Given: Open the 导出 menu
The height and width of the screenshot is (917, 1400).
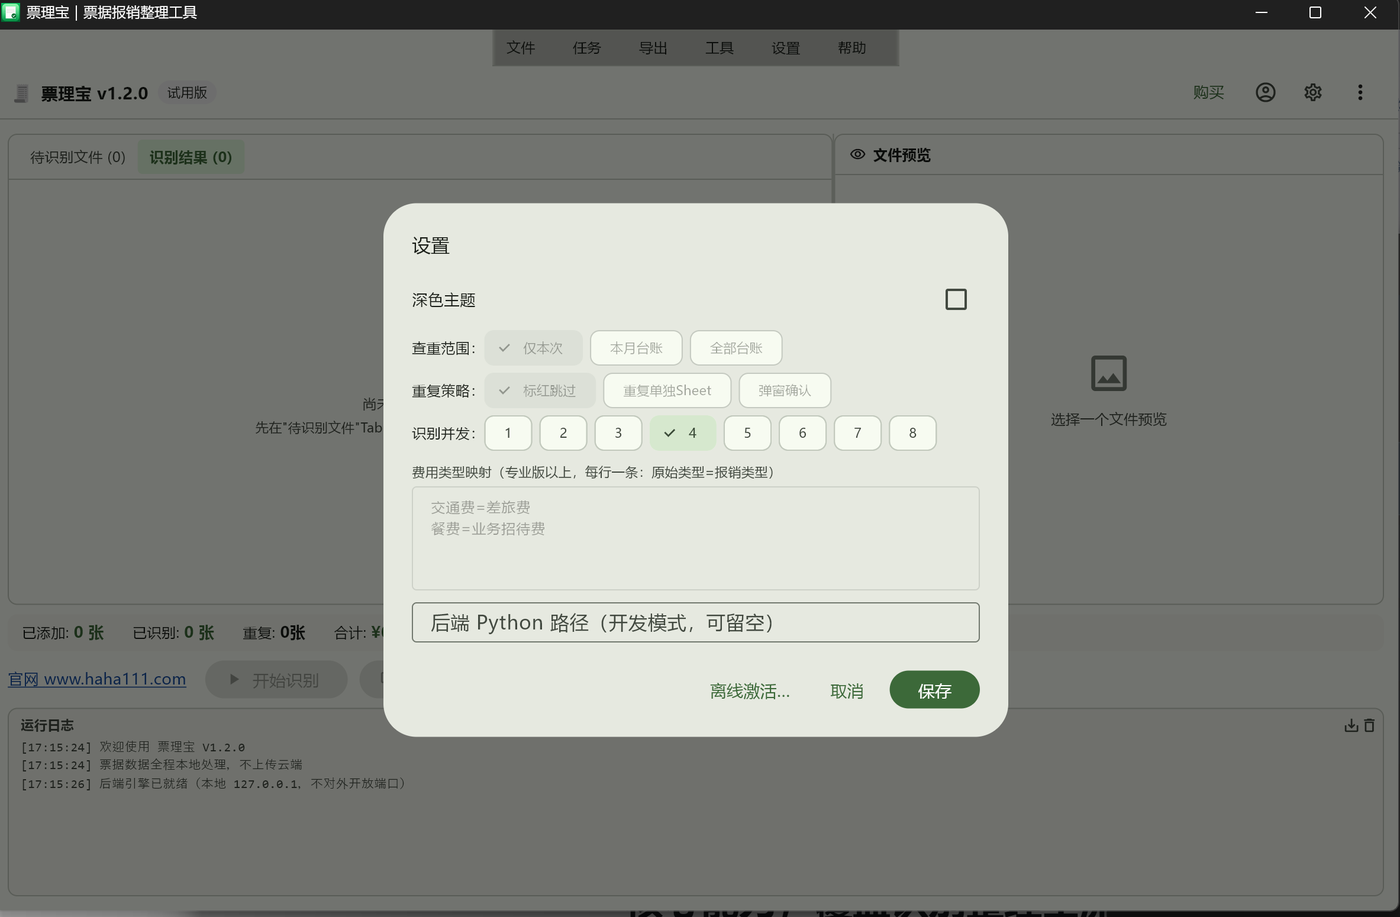Looking at the screenshot, I should point(653,48).
